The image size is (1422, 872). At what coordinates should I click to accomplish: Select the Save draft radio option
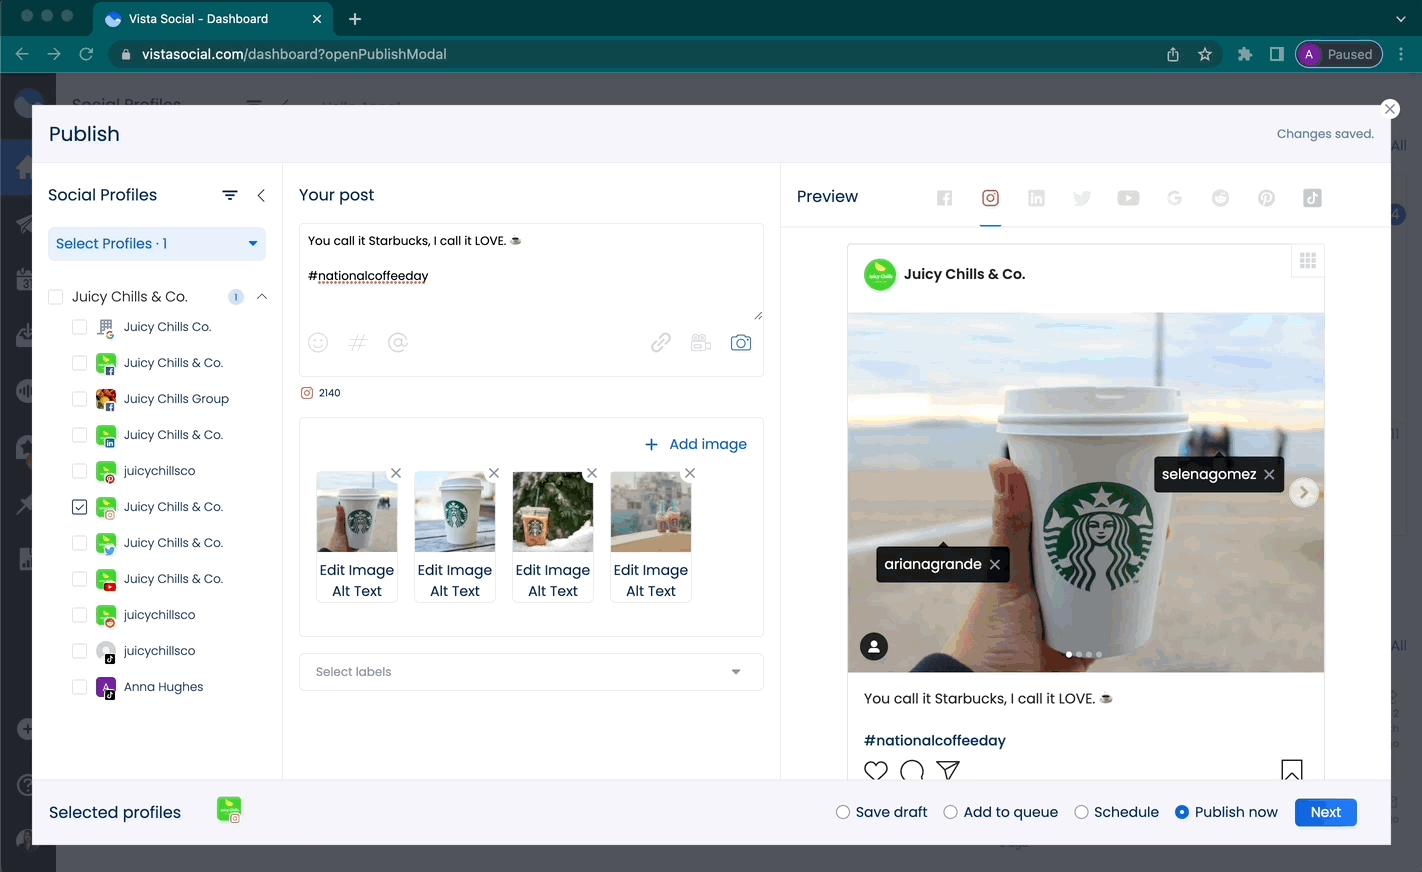(843, 812)
